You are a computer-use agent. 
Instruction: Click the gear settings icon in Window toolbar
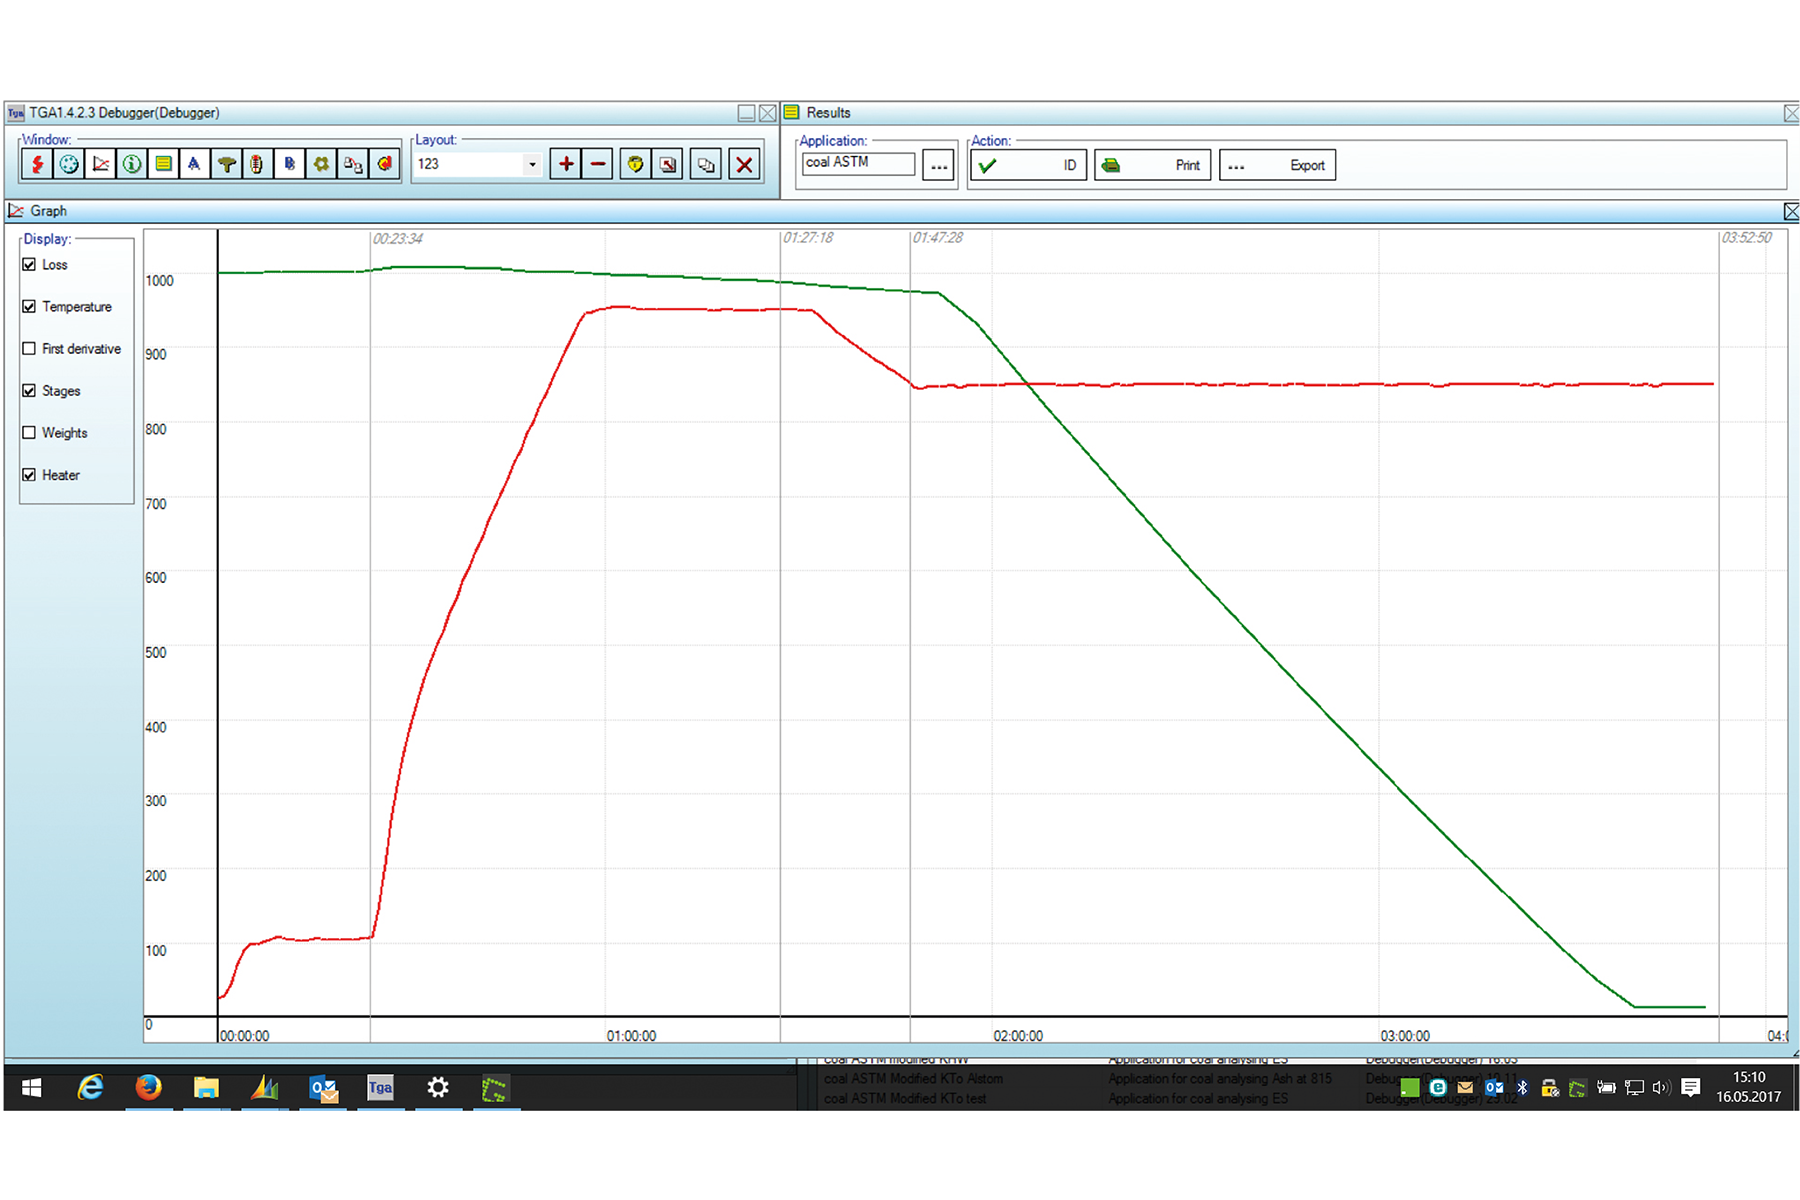pos(321,164)
